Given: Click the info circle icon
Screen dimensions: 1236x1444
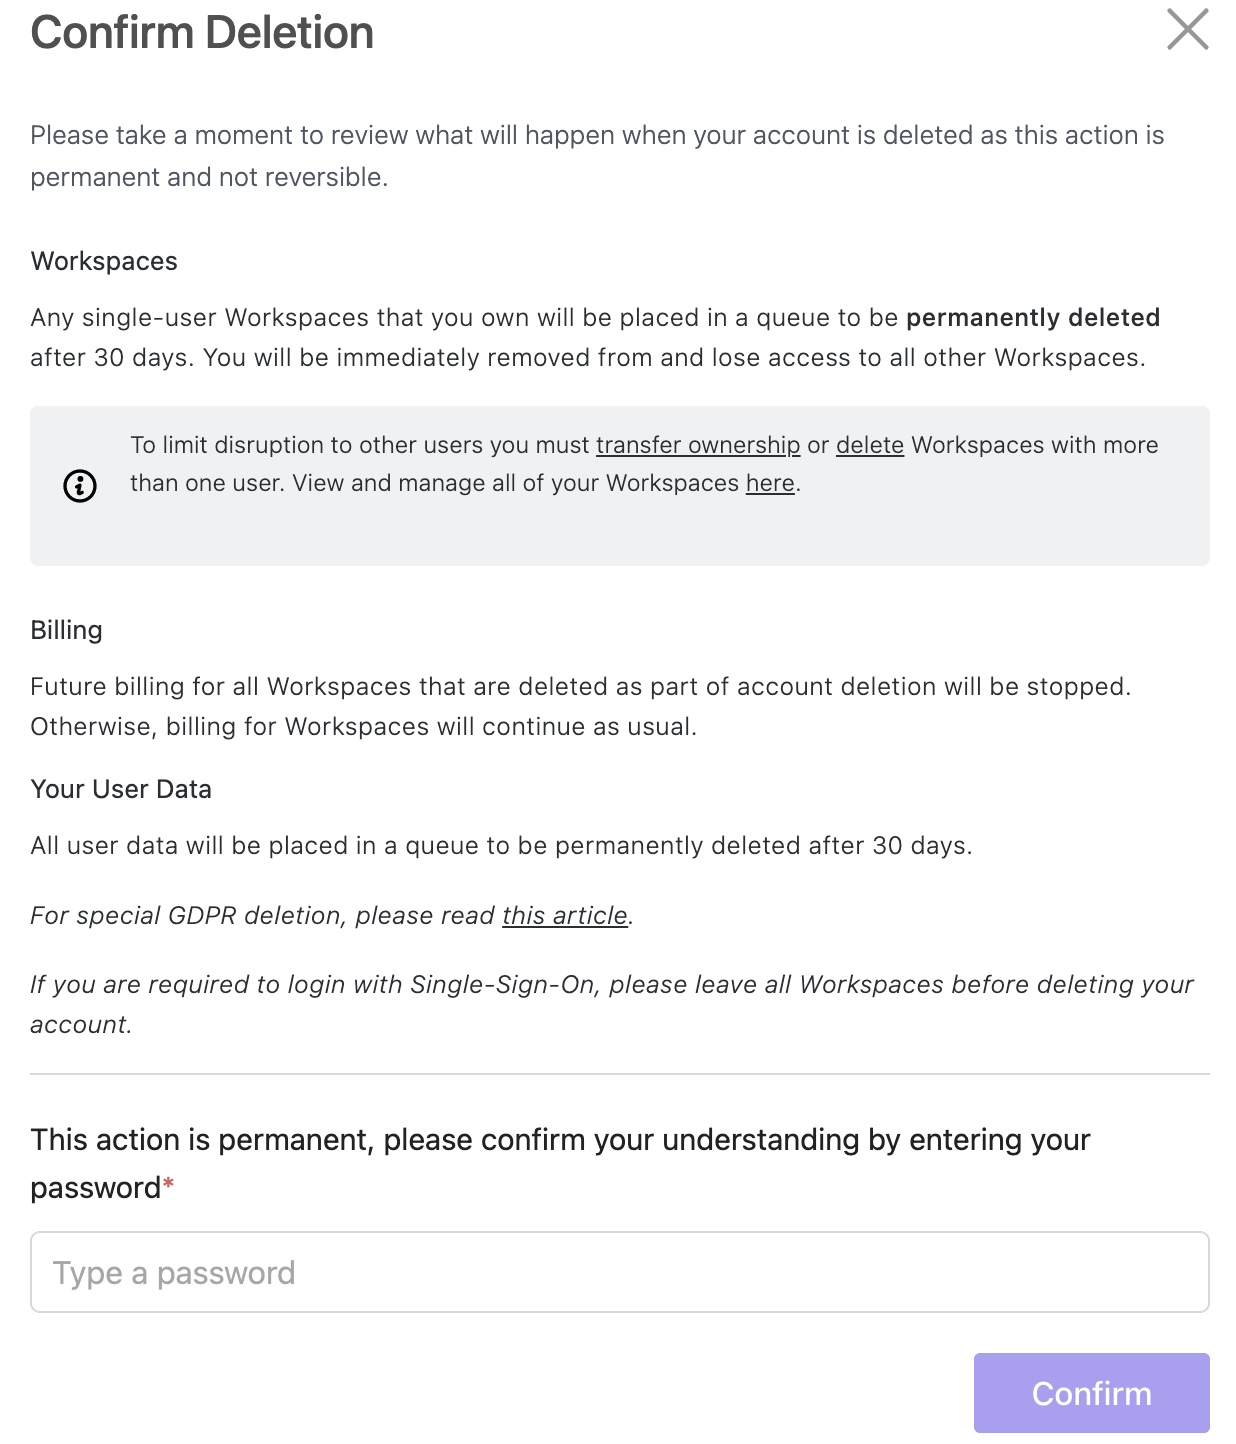Looking at the screenshot, I should coord(80,486).
